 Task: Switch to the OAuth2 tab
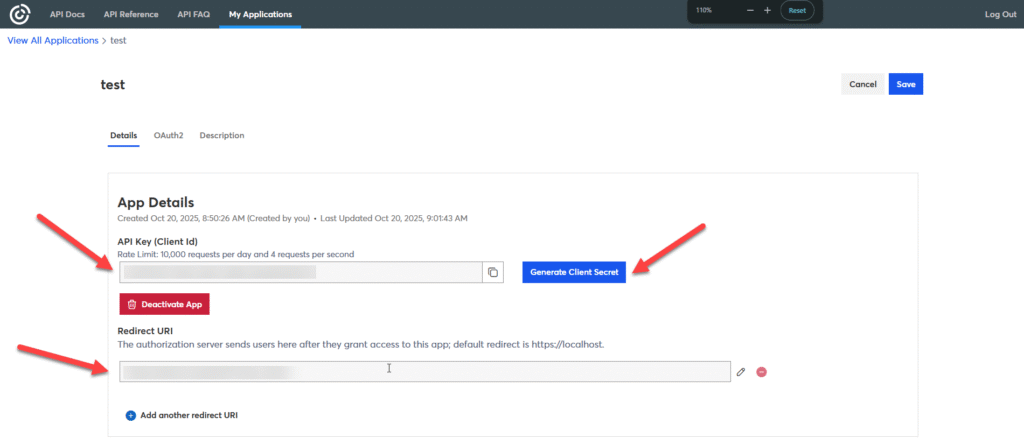click(168, 135)
